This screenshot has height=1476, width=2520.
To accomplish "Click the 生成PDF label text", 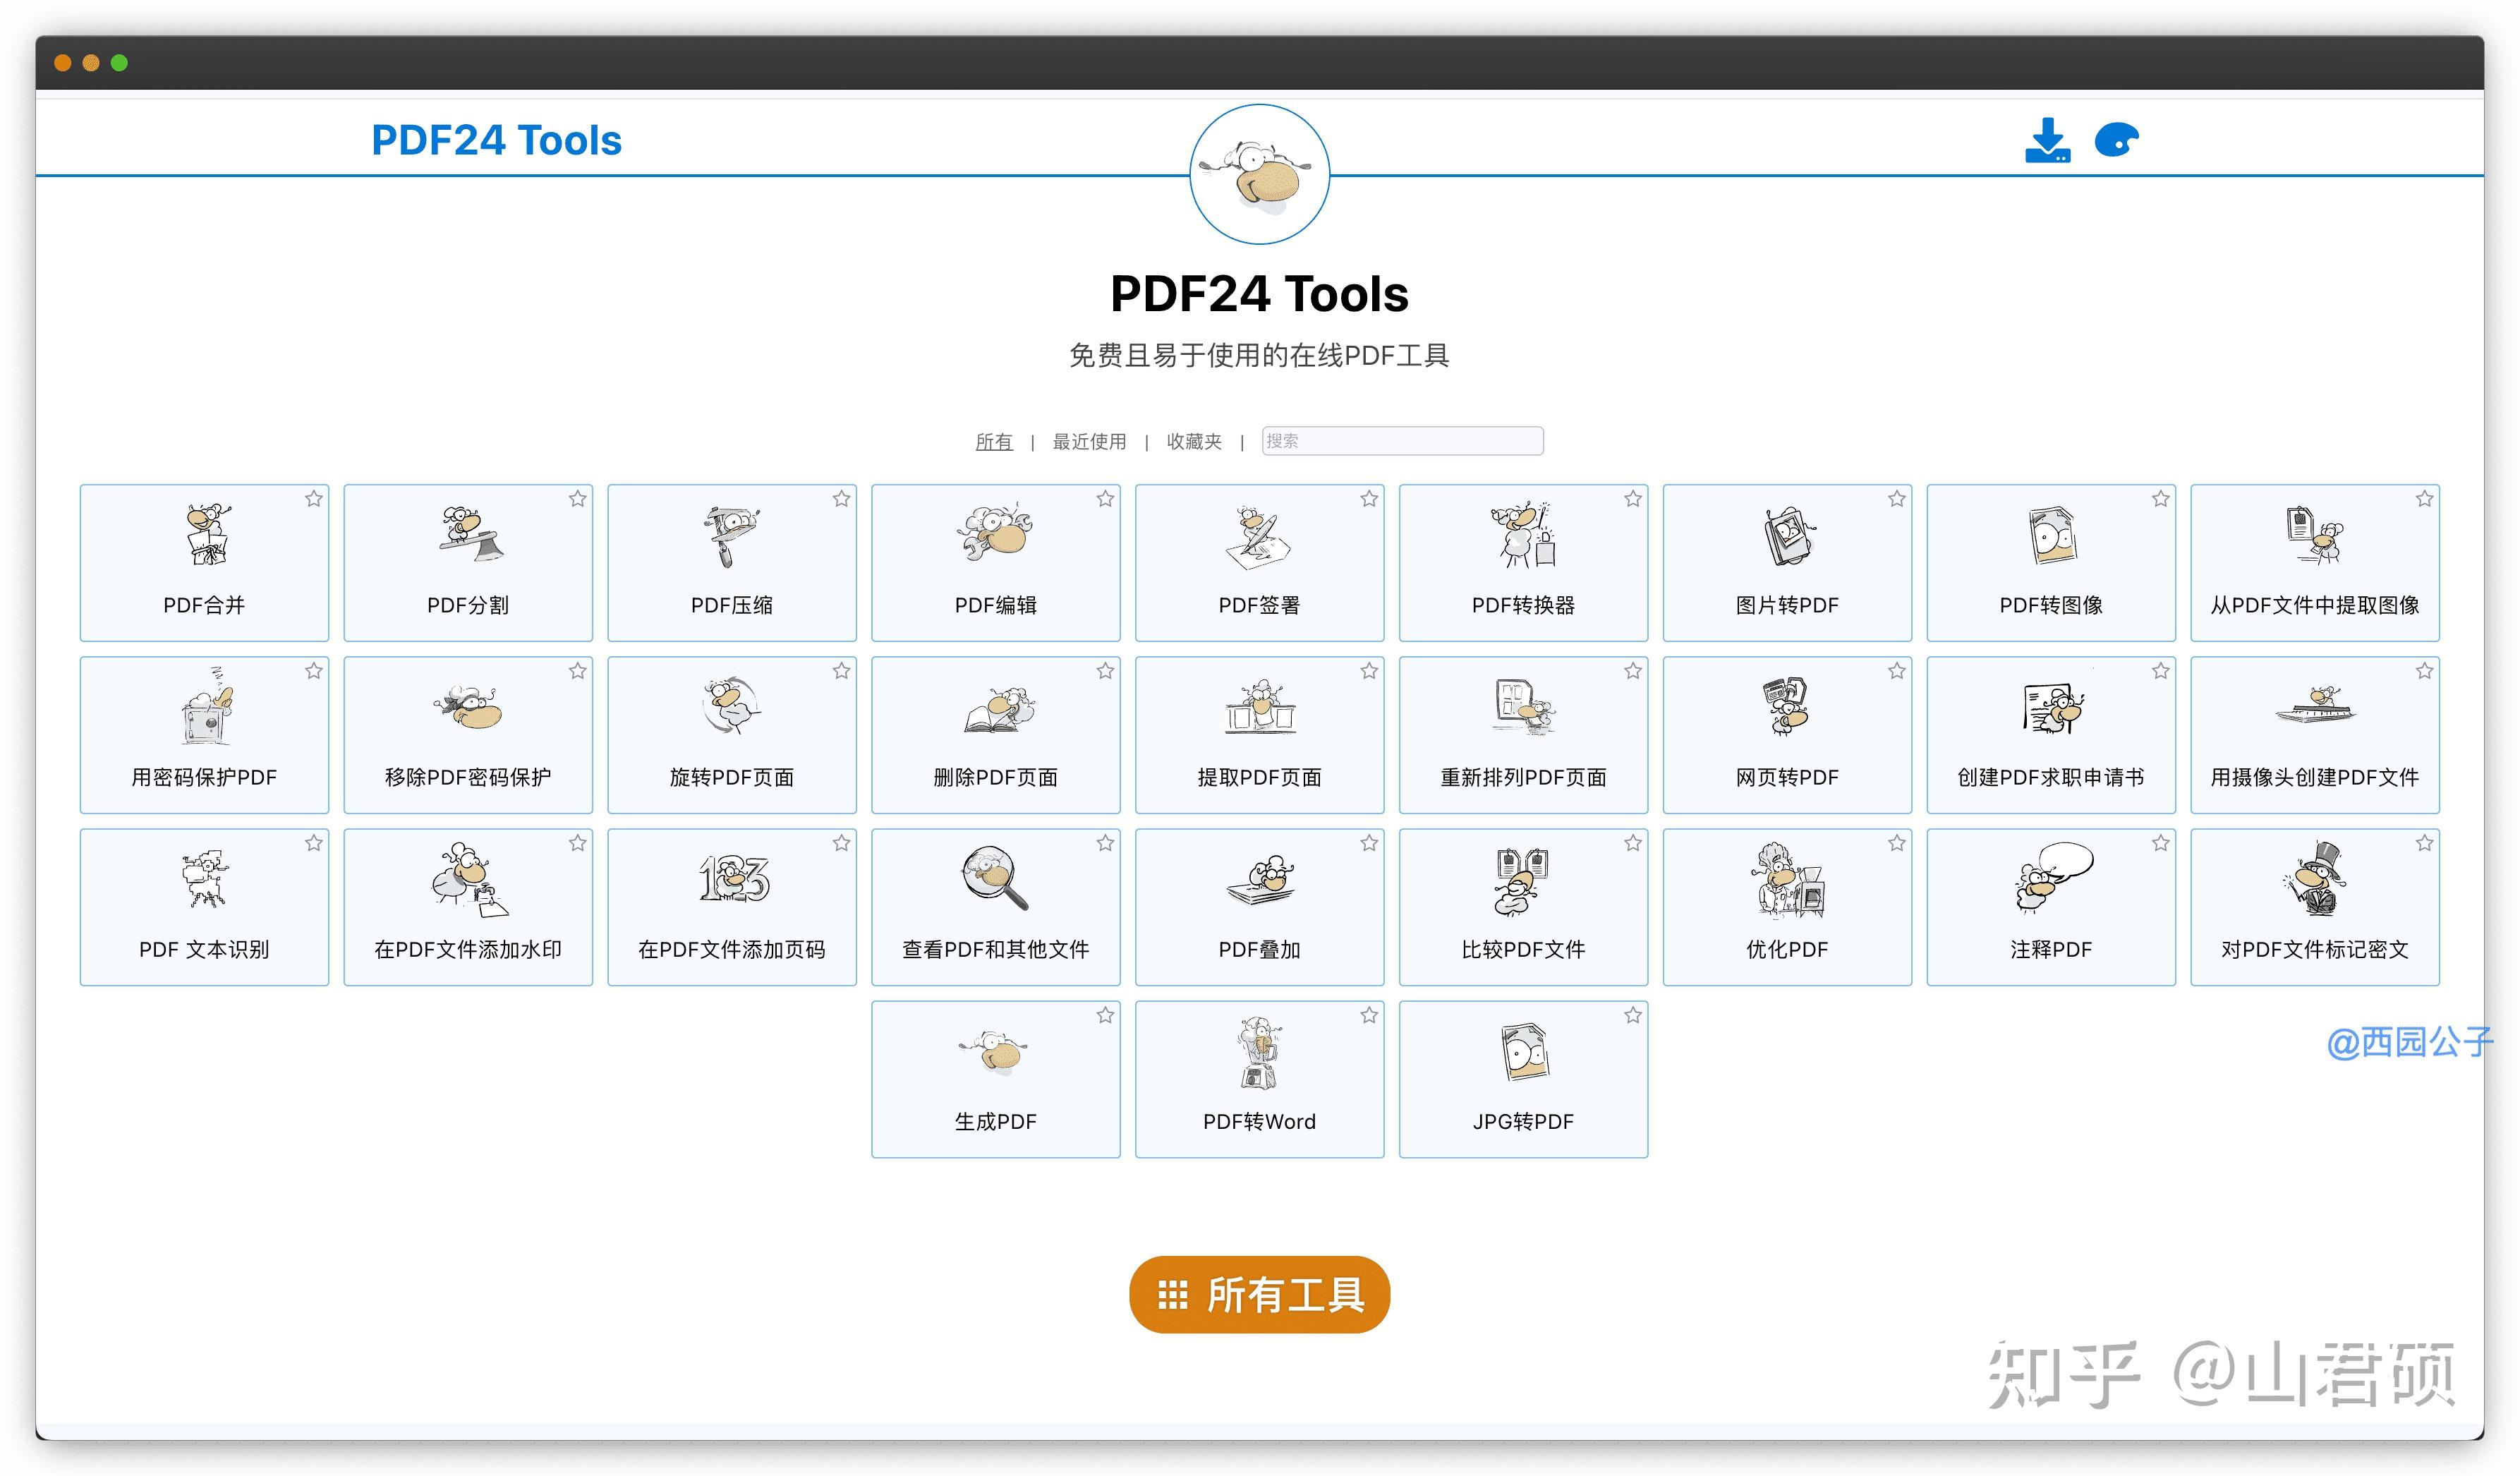I will (x=995, y=1122).
